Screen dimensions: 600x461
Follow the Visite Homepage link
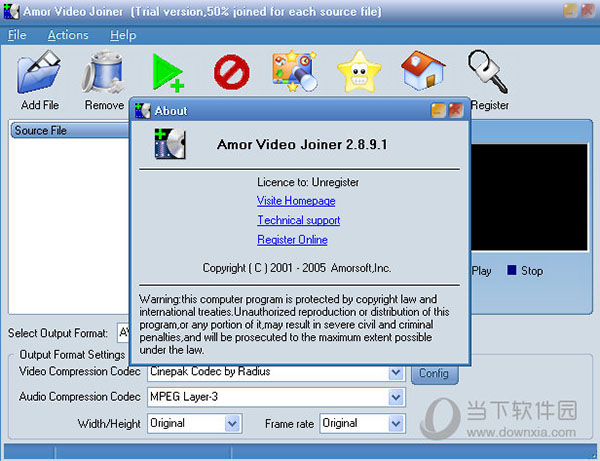pos(296,201)
